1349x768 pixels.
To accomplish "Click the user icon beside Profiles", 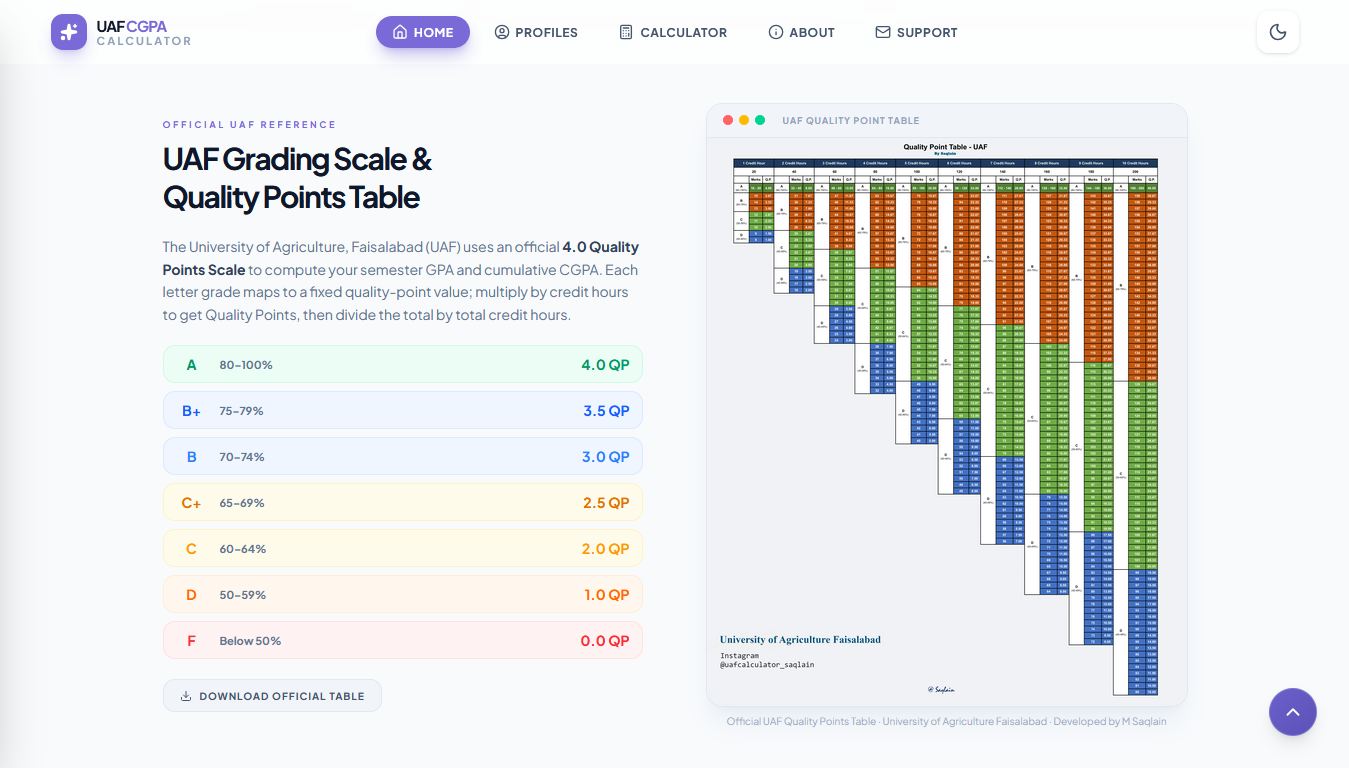I will (x=502, y=32).
